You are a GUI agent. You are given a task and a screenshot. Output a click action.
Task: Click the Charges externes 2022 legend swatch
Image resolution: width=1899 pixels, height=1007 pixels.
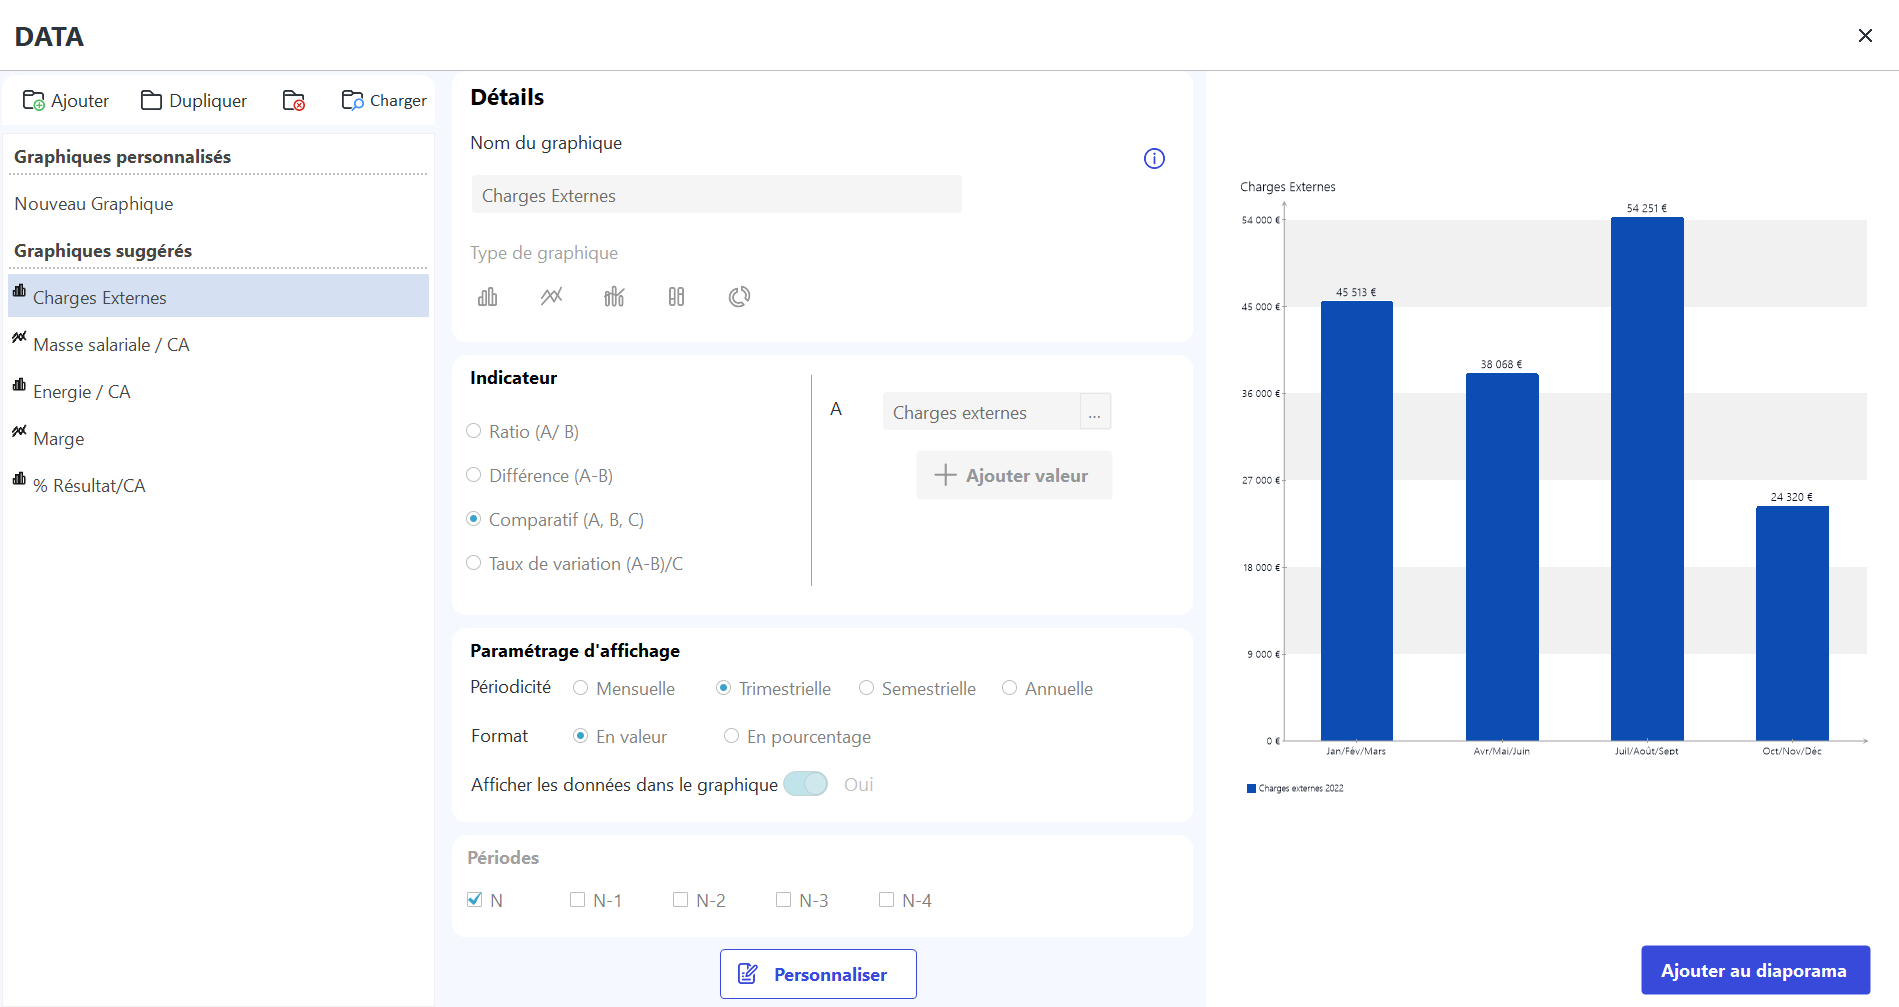(1251, 789)
